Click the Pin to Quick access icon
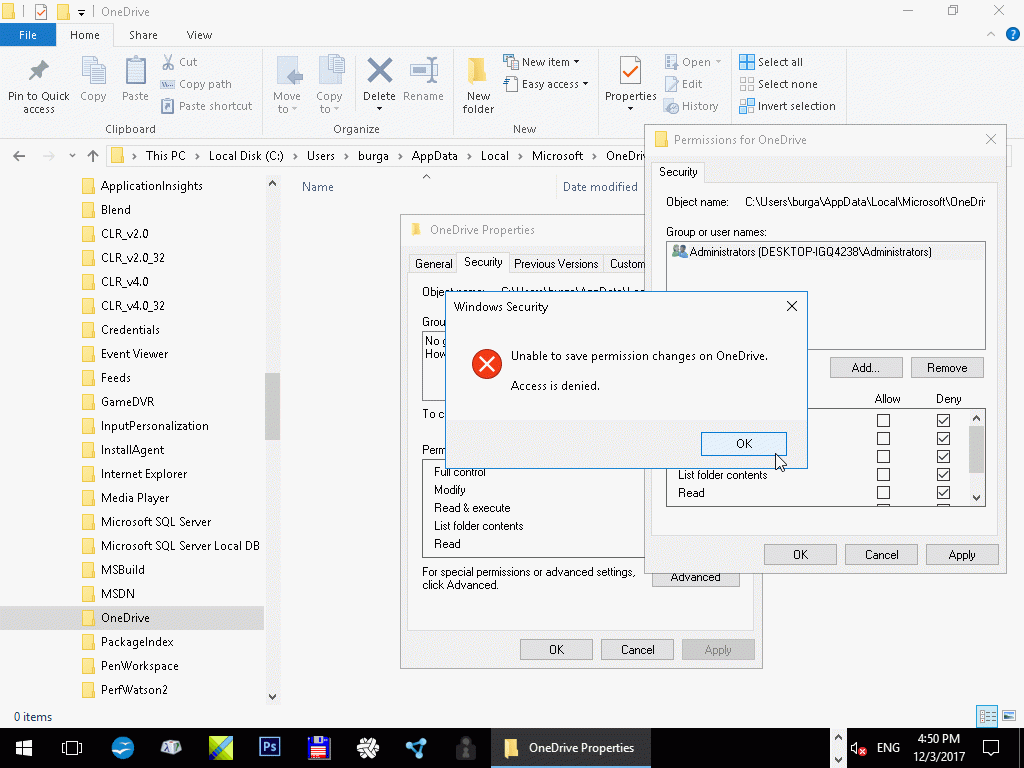Screen dimensions: 1024x768 coord(39,71)
